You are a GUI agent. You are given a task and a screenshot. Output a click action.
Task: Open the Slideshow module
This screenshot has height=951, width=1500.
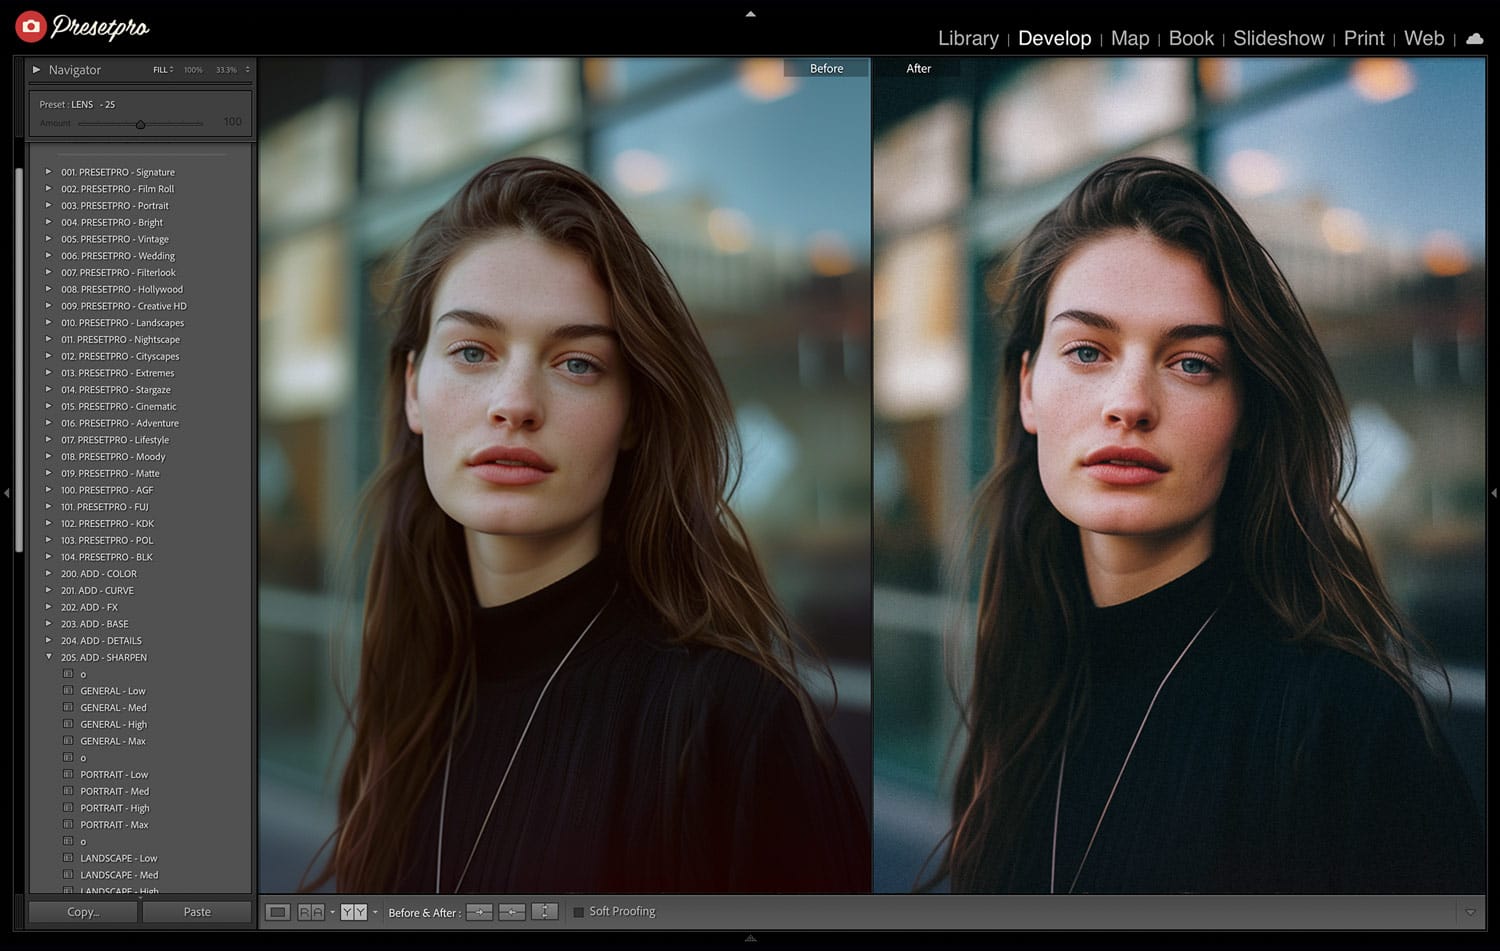pyautogui.click(x=1278, y=38)
